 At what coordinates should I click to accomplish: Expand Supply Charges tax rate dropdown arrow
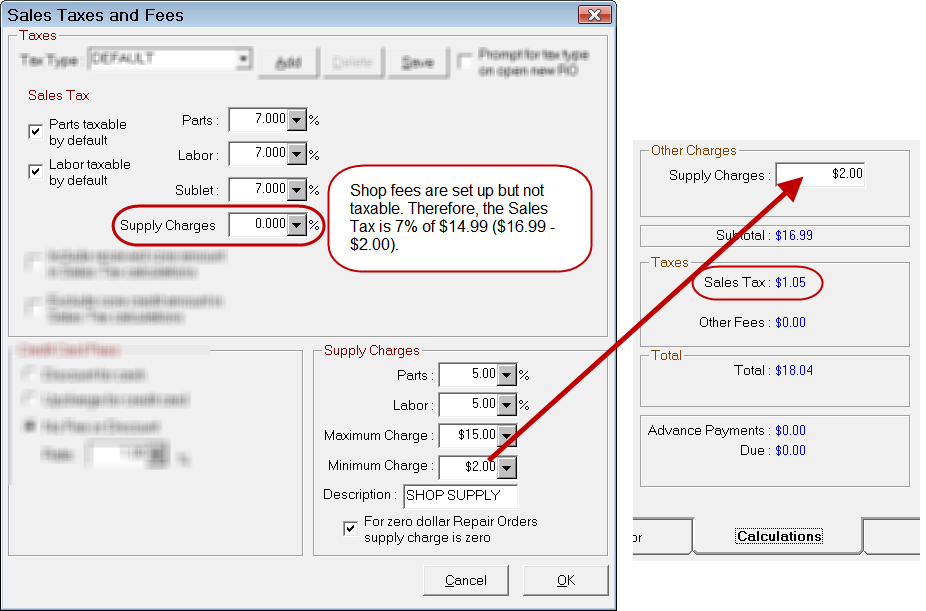tap(296, 225)
